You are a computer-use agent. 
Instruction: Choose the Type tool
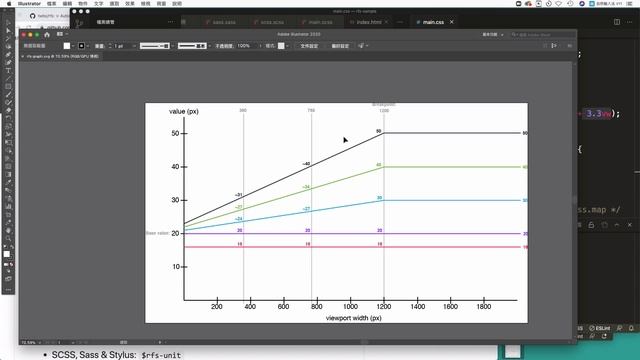[8, 71]
